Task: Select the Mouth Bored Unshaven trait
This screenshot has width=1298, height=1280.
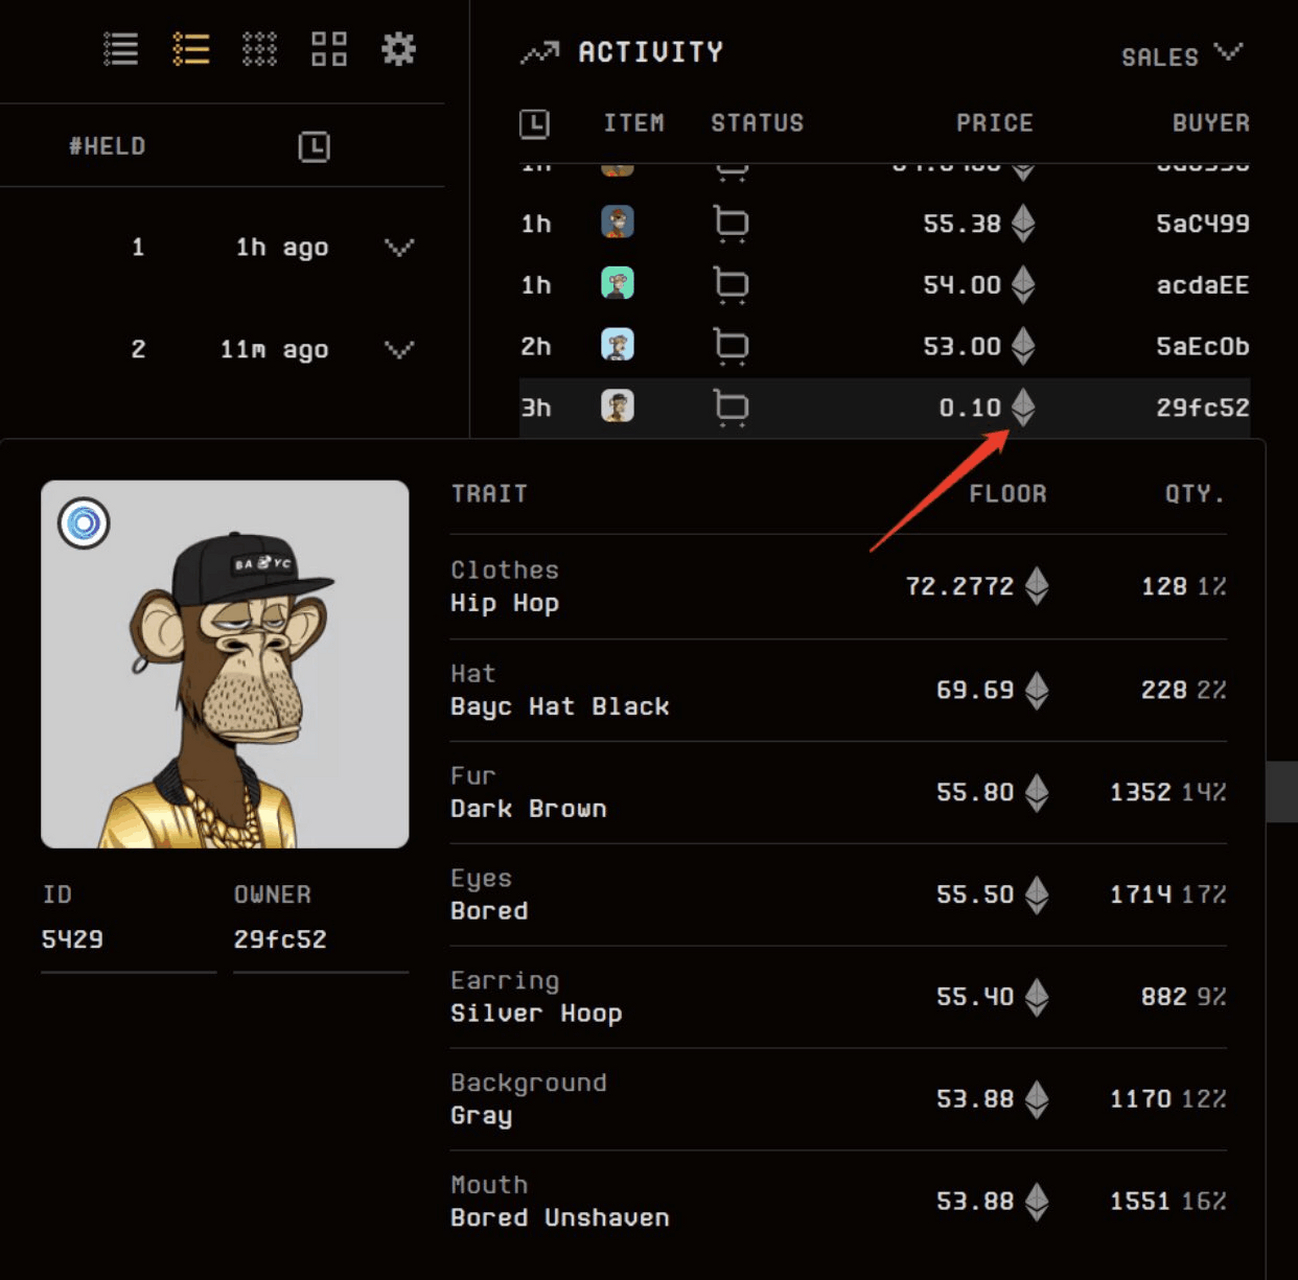Action: click(838, 1201)
